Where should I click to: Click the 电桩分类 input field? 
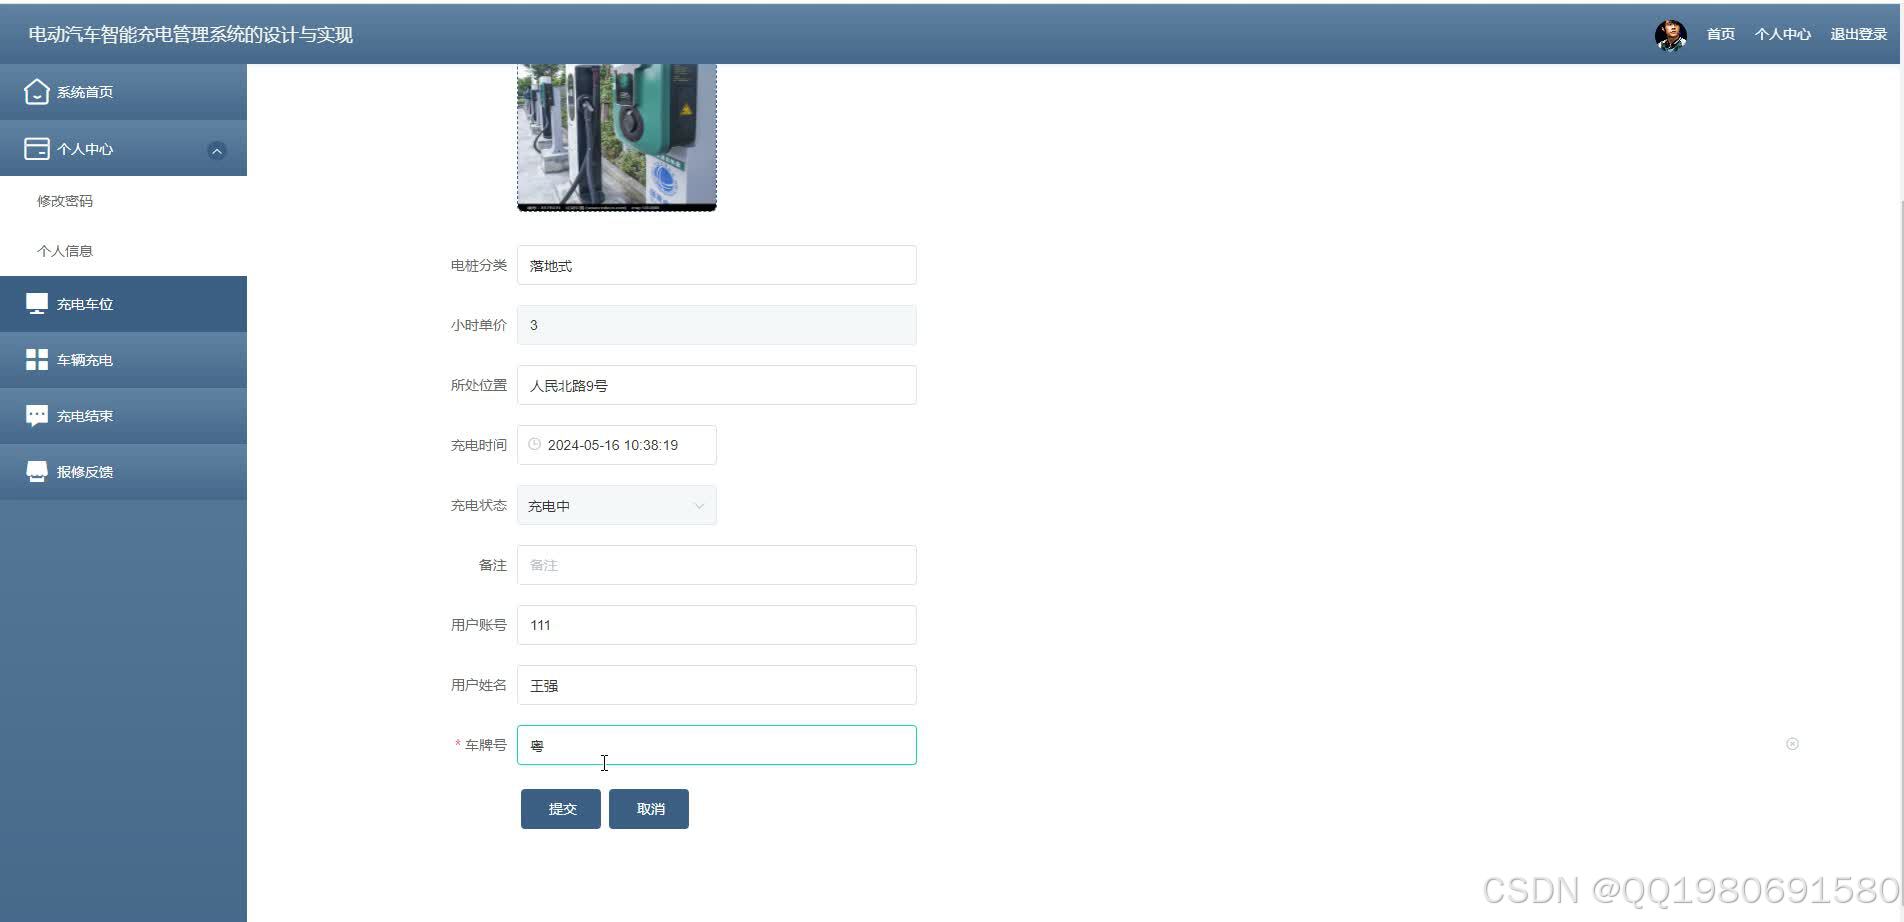pyautogui.click(x=717, y=265)
